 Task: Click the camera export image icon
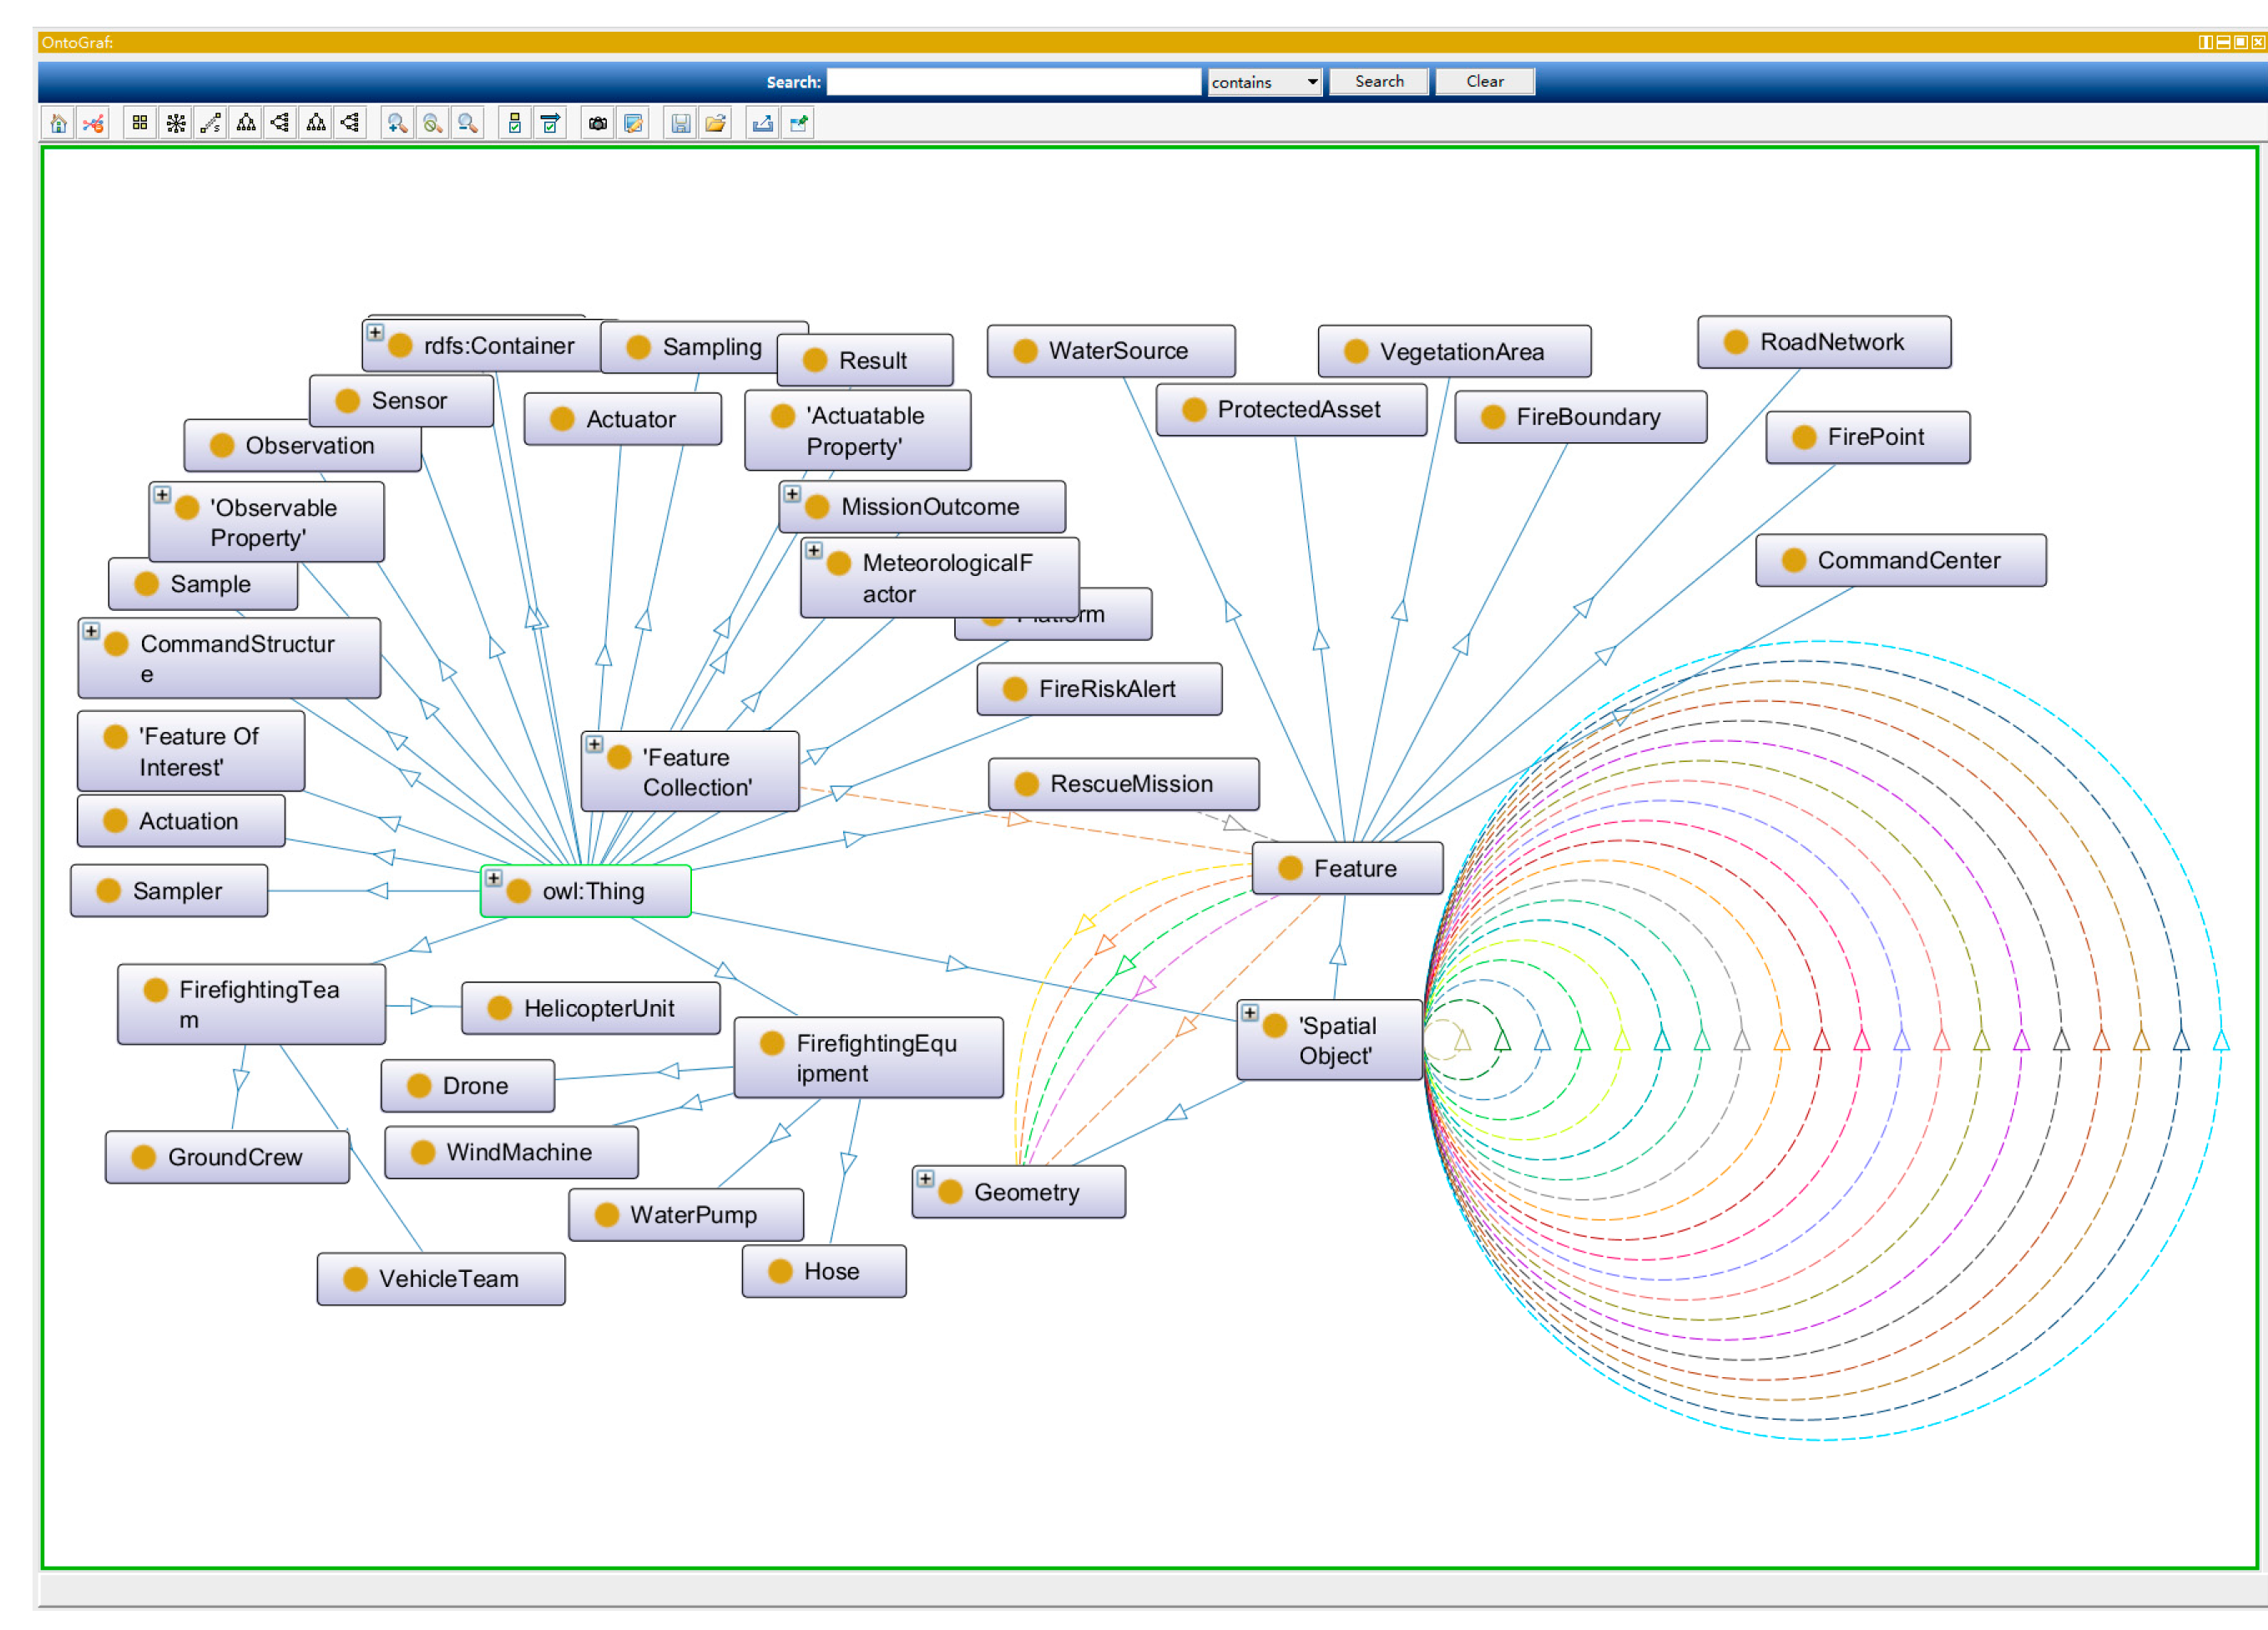598,123
